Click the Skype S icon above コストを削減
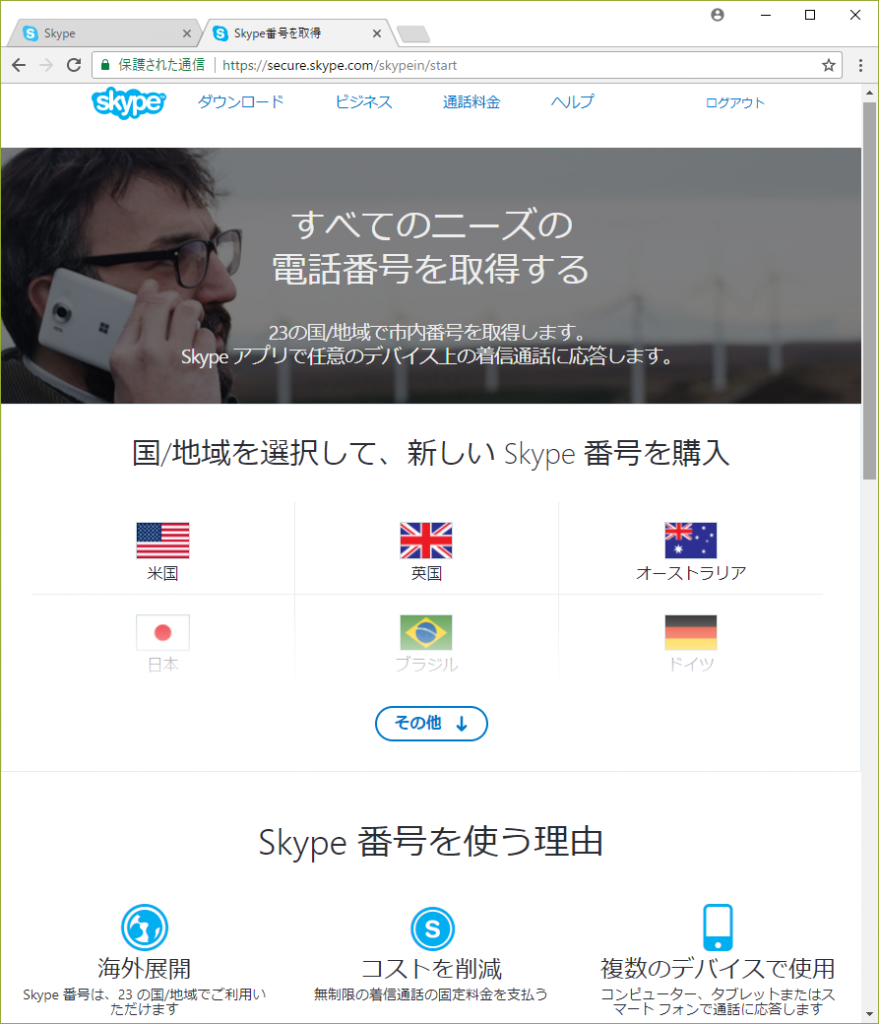The width and height of the screenshot is (879, 1024). [432, 929]
